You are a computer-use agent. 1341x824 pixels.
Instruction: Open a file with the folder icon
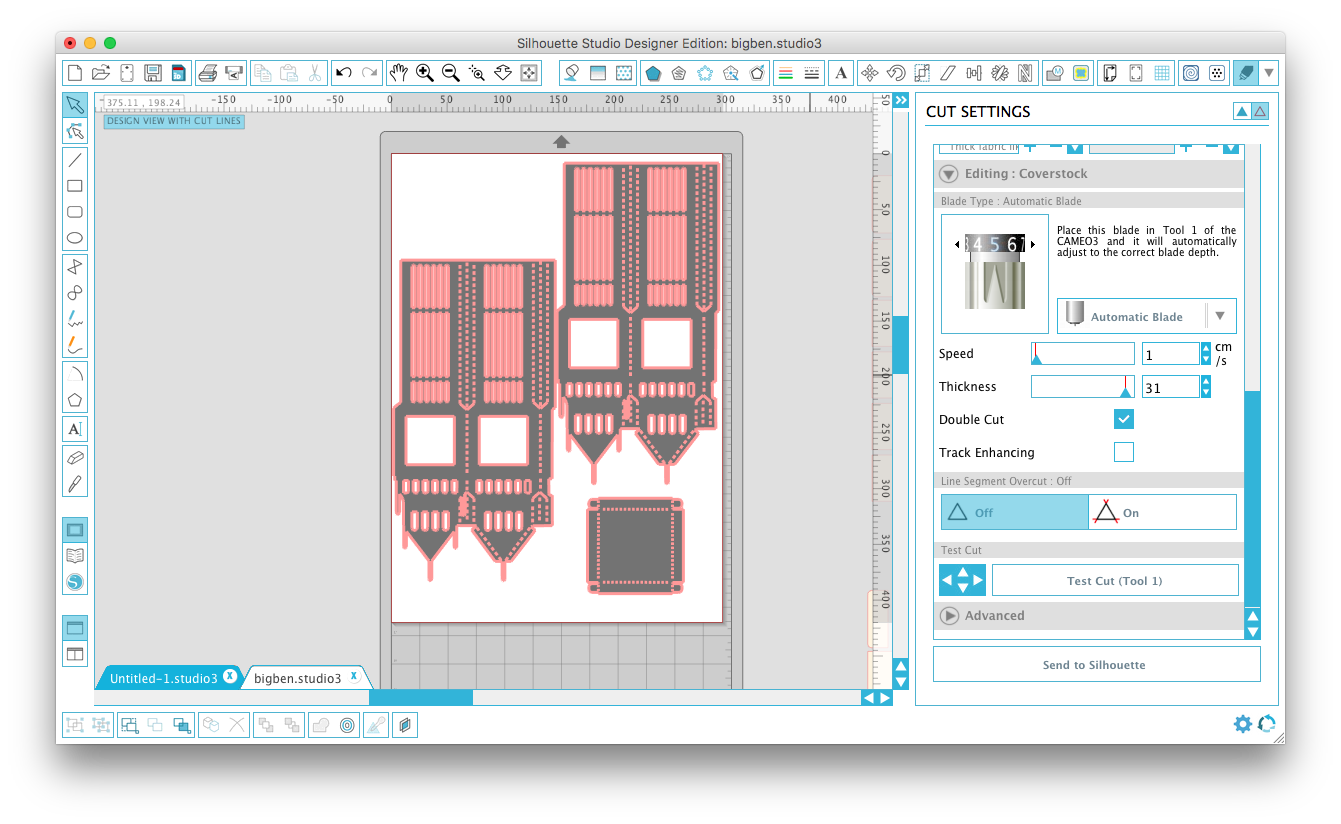[100, 73]
